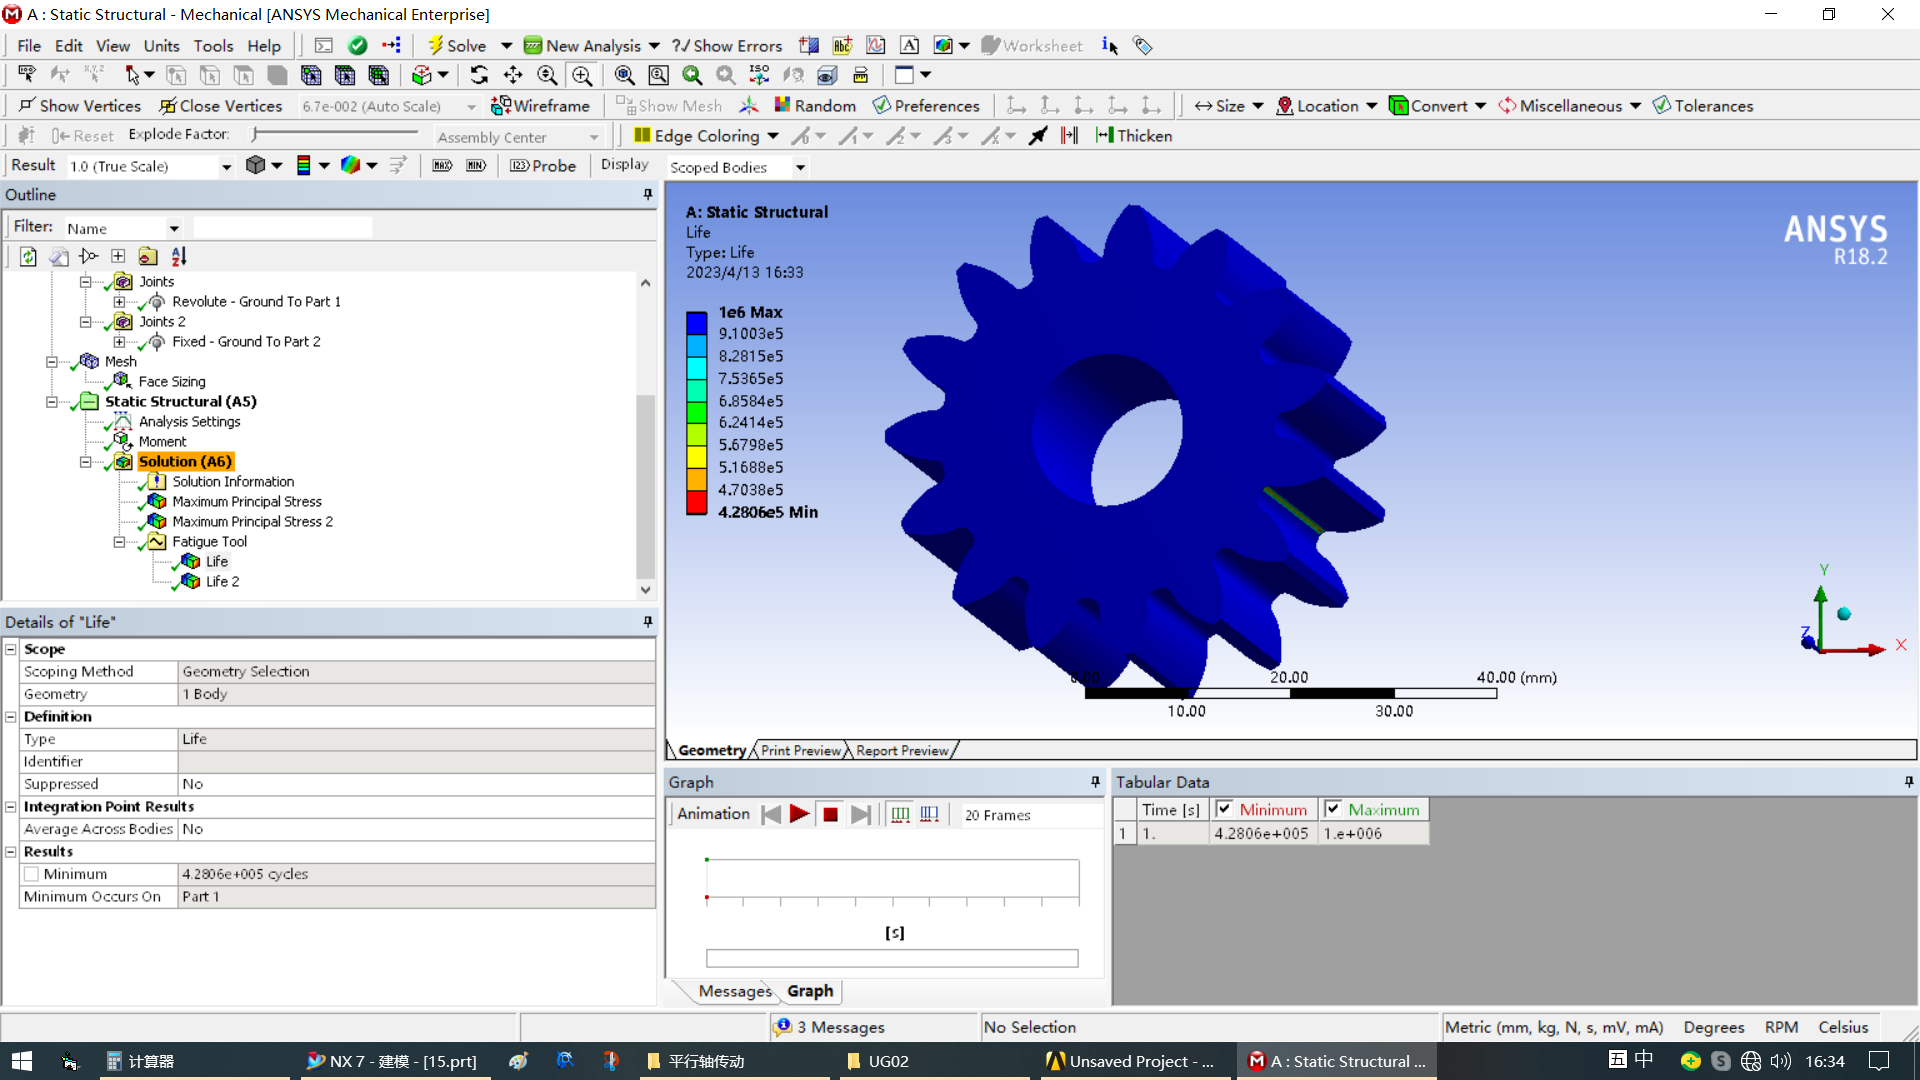Open New Analysis dropdown
Image resolution: width=1920 pixels, height=1080 pixels.
click(654, 46)
